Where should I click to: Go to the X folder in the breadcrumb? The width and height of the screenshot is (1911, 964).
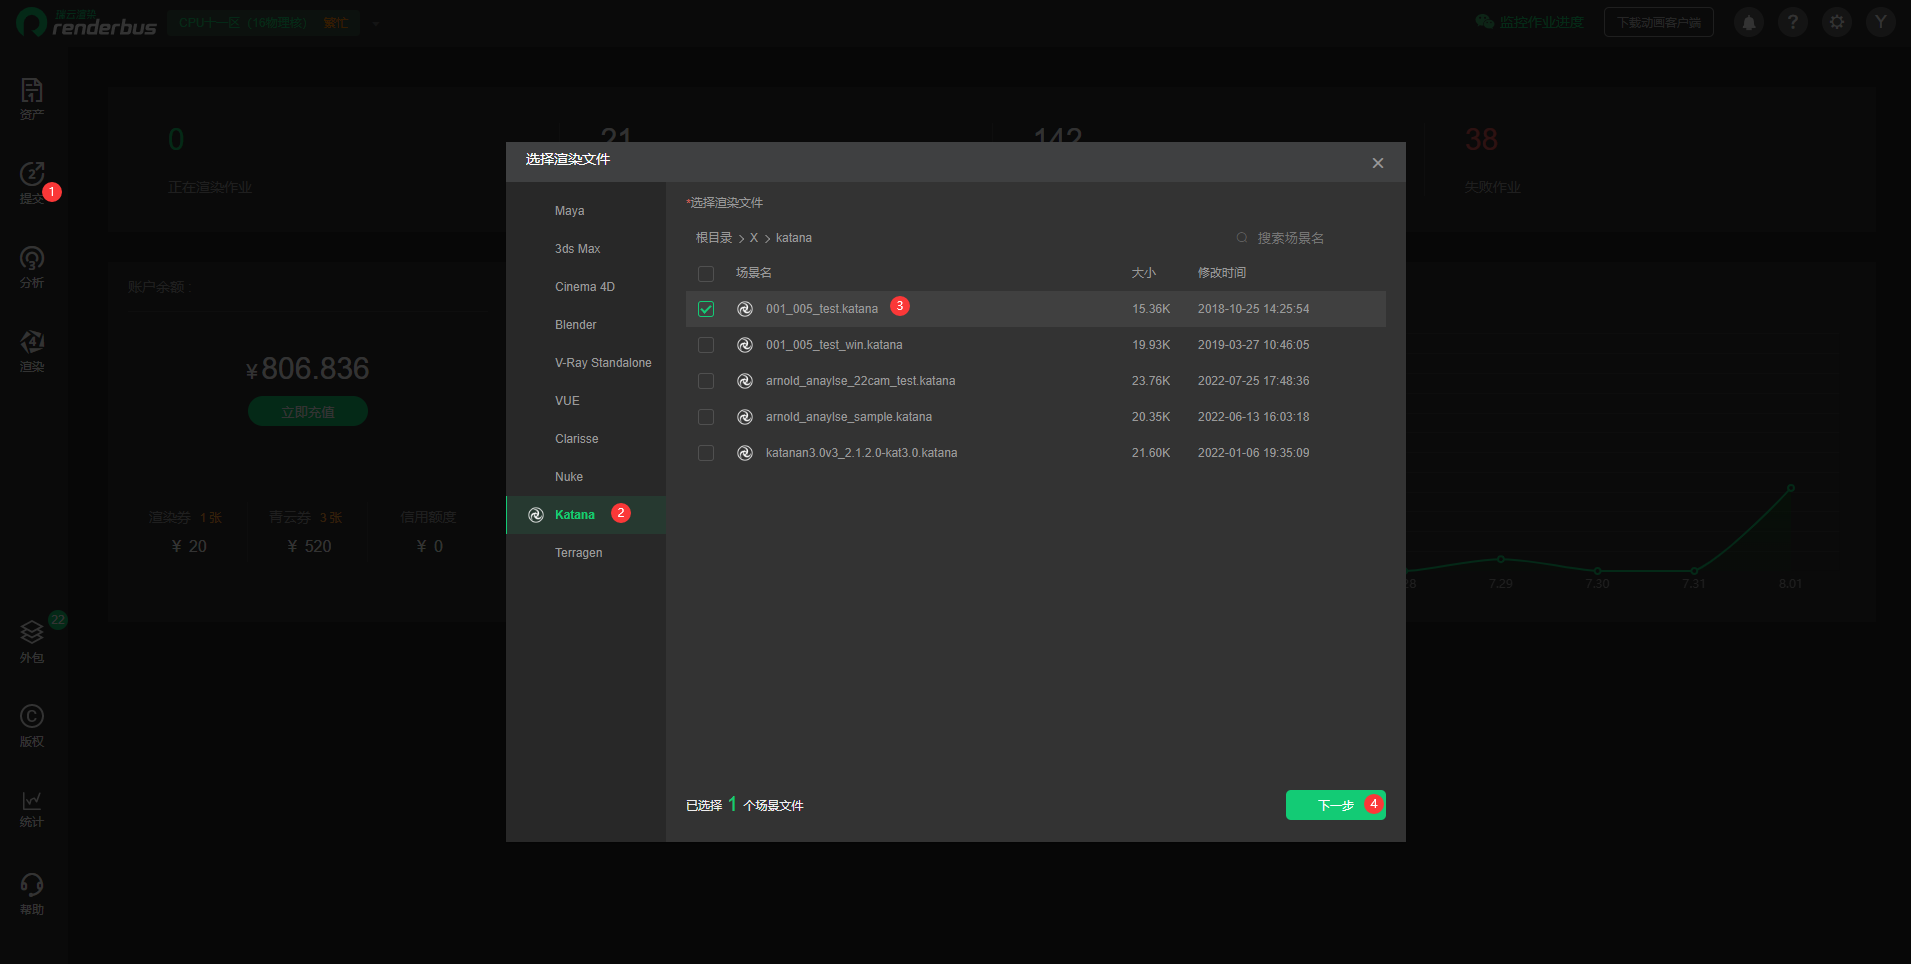(x=754, y=238)
